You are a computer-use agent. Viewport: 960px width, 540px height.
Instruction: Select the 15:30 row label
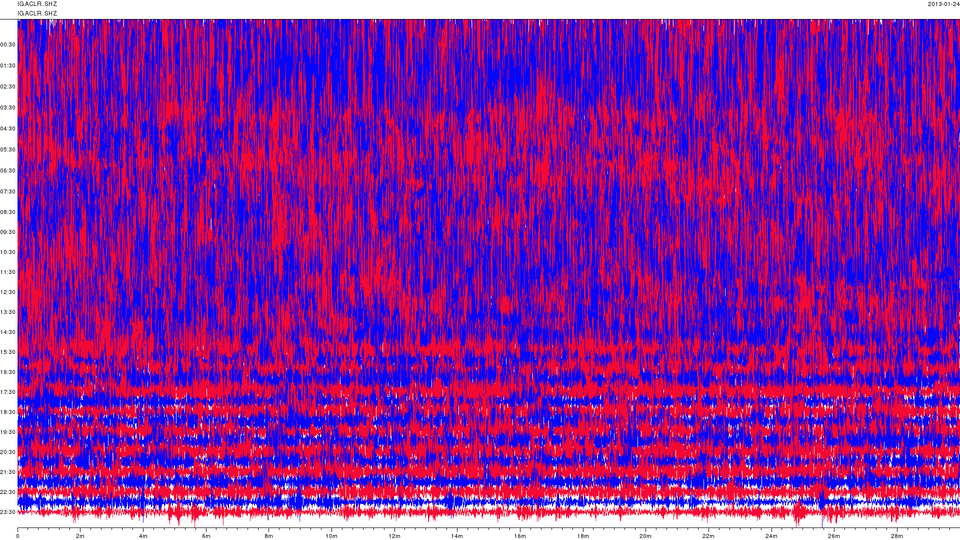tap(7, 352)
